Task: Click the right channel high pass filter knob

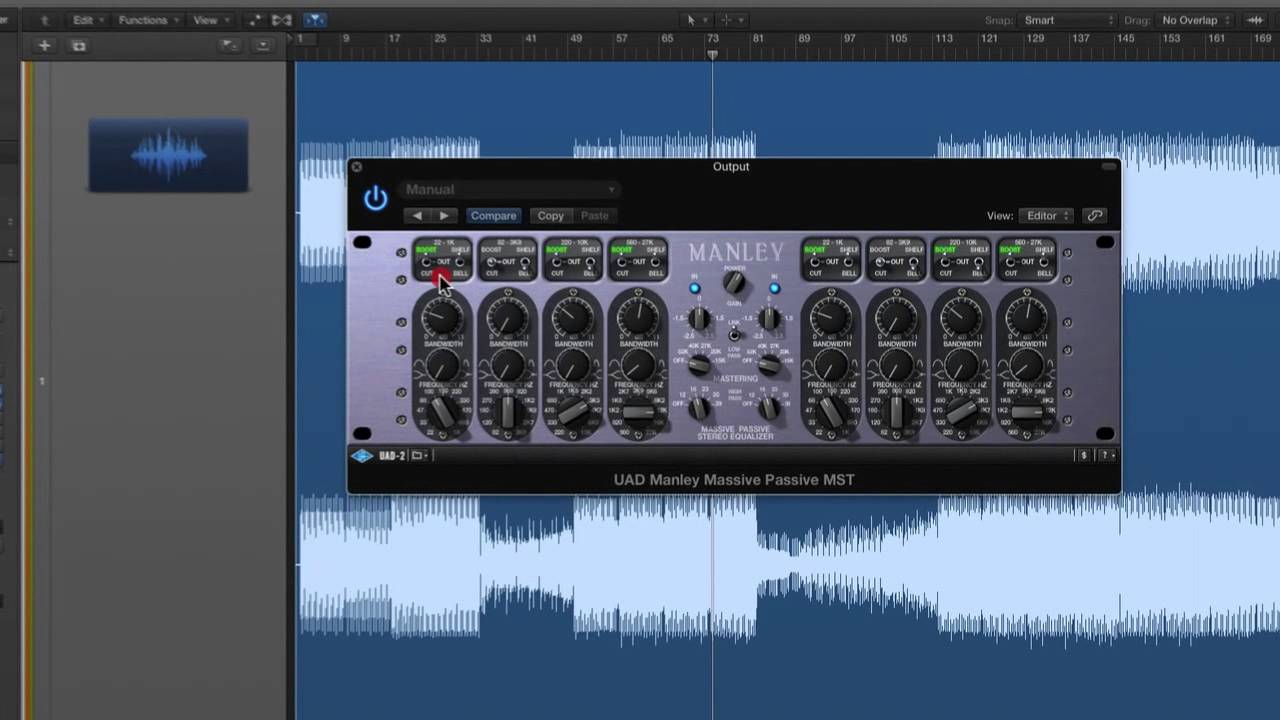Action: (769, 408)
